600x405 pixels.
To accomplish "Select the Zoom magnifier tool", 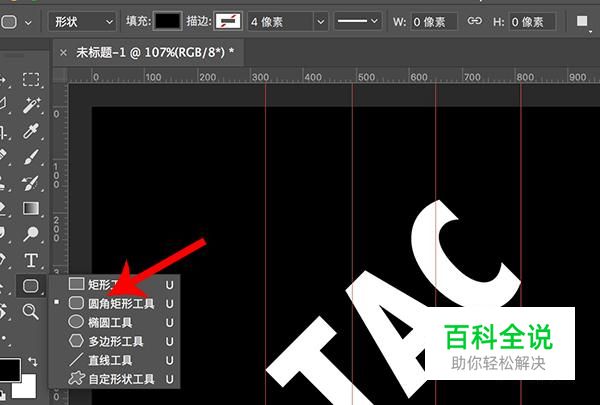I will (x=31, y=312).
